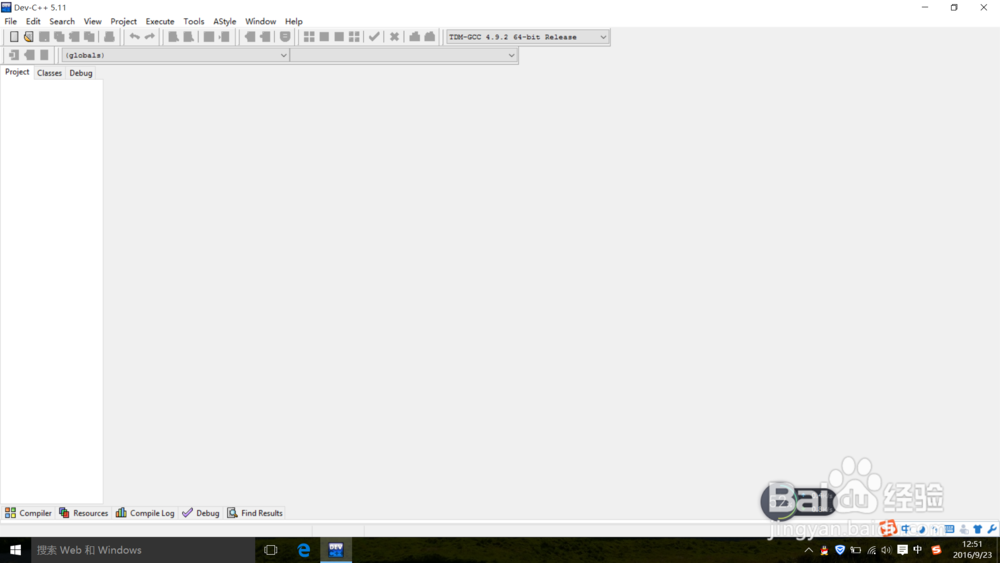
Task: Open the Resources bottom panel tab
Action: pyautogui.click(x=84, y=513)
